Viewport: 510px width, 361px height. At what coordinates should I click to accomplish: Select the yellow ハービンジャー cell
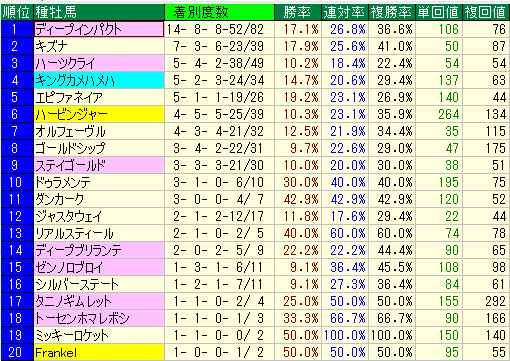[x=99, y=114]
